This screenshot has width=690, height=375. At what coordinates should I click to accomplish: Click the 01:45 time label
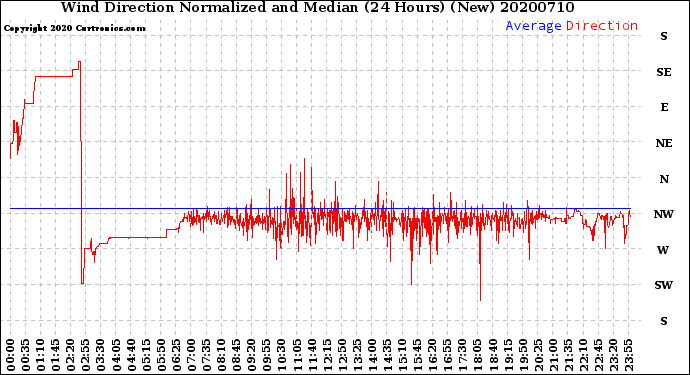56,355
